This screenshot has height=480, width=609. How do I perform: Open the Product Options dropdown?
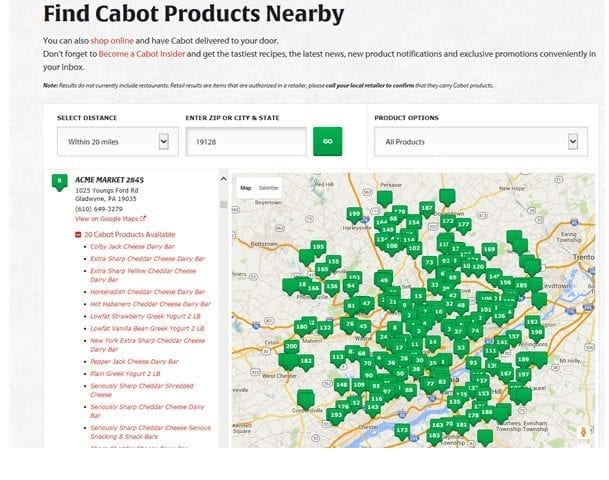point(481,142)
